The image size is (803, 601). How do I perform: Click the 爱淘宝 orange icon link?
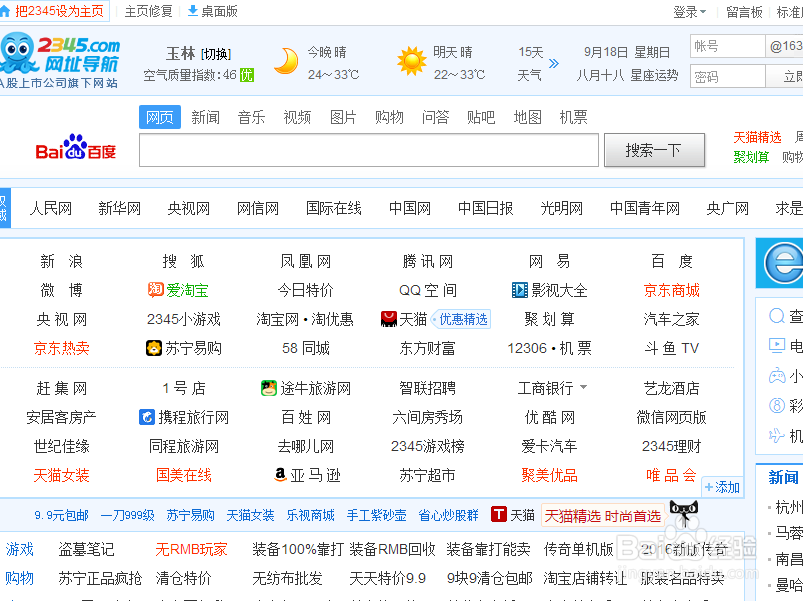click(155, 290)
